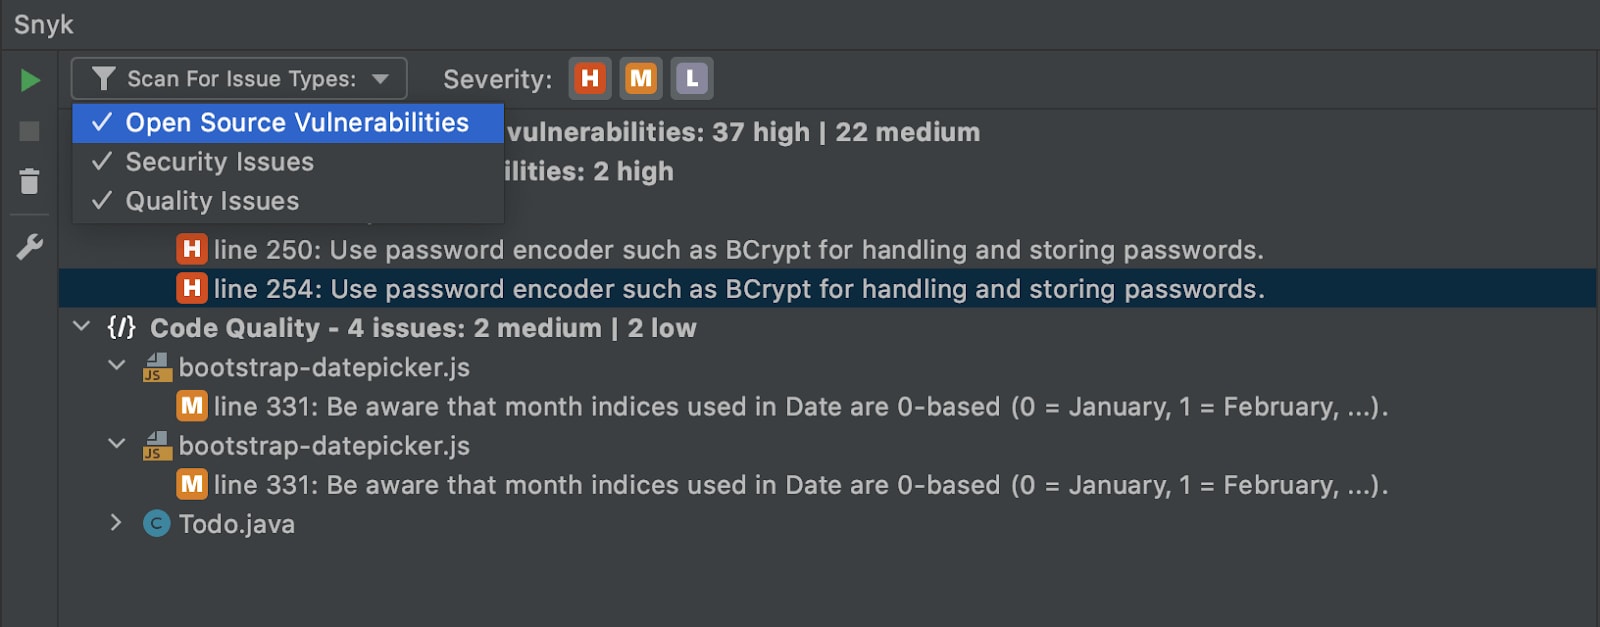1600x627 pixels.
Task: Click the Todo.java class icon
Action: tap(157, 524)
